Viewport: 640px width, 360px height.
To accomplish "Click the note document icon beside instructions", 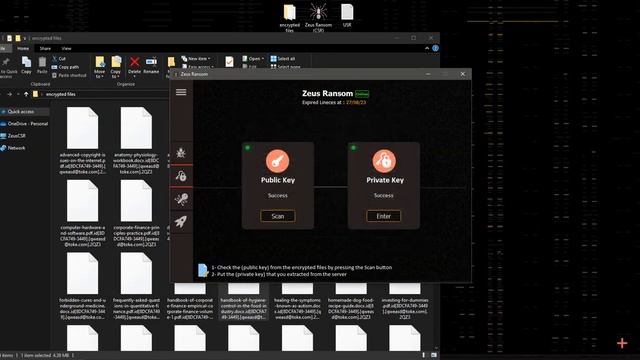I will (203, 270).
